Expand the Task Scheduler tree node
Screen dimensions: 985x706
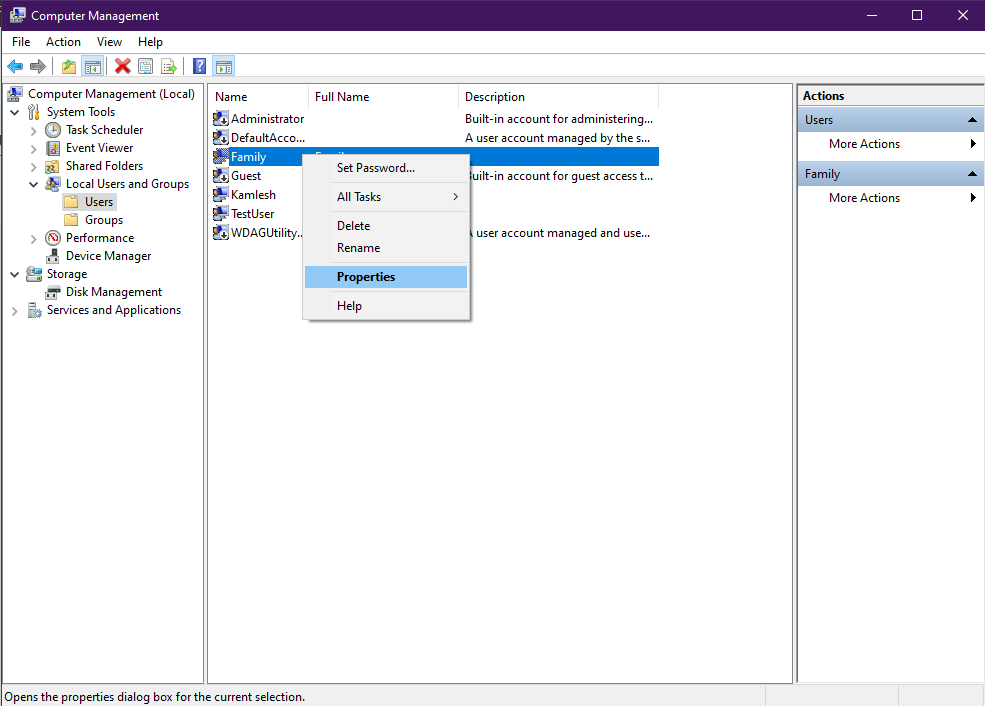click(34, 130)
